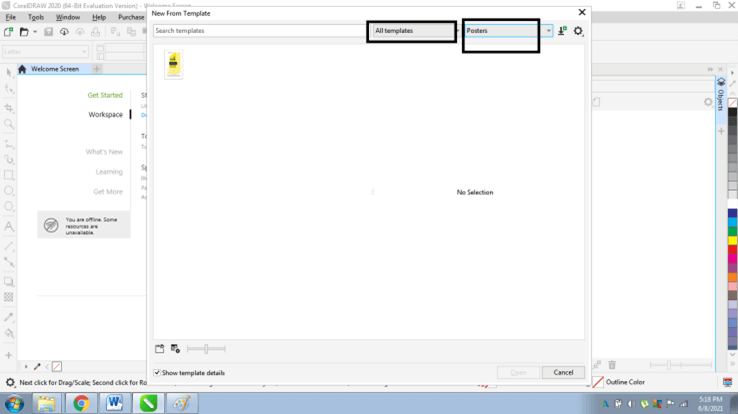Click the add template location icon
The width and height of the screenshot is (738, 414).
(175, 349)
